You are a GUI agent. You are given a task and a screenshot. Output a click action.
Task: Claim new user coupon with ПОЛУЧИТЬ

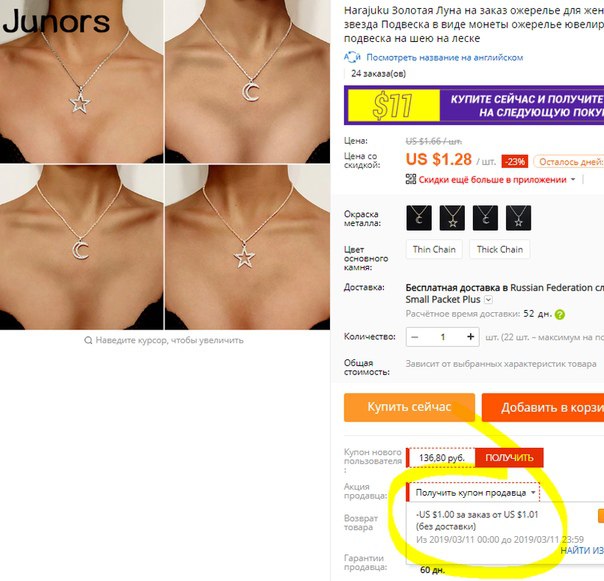coord(509,458)
